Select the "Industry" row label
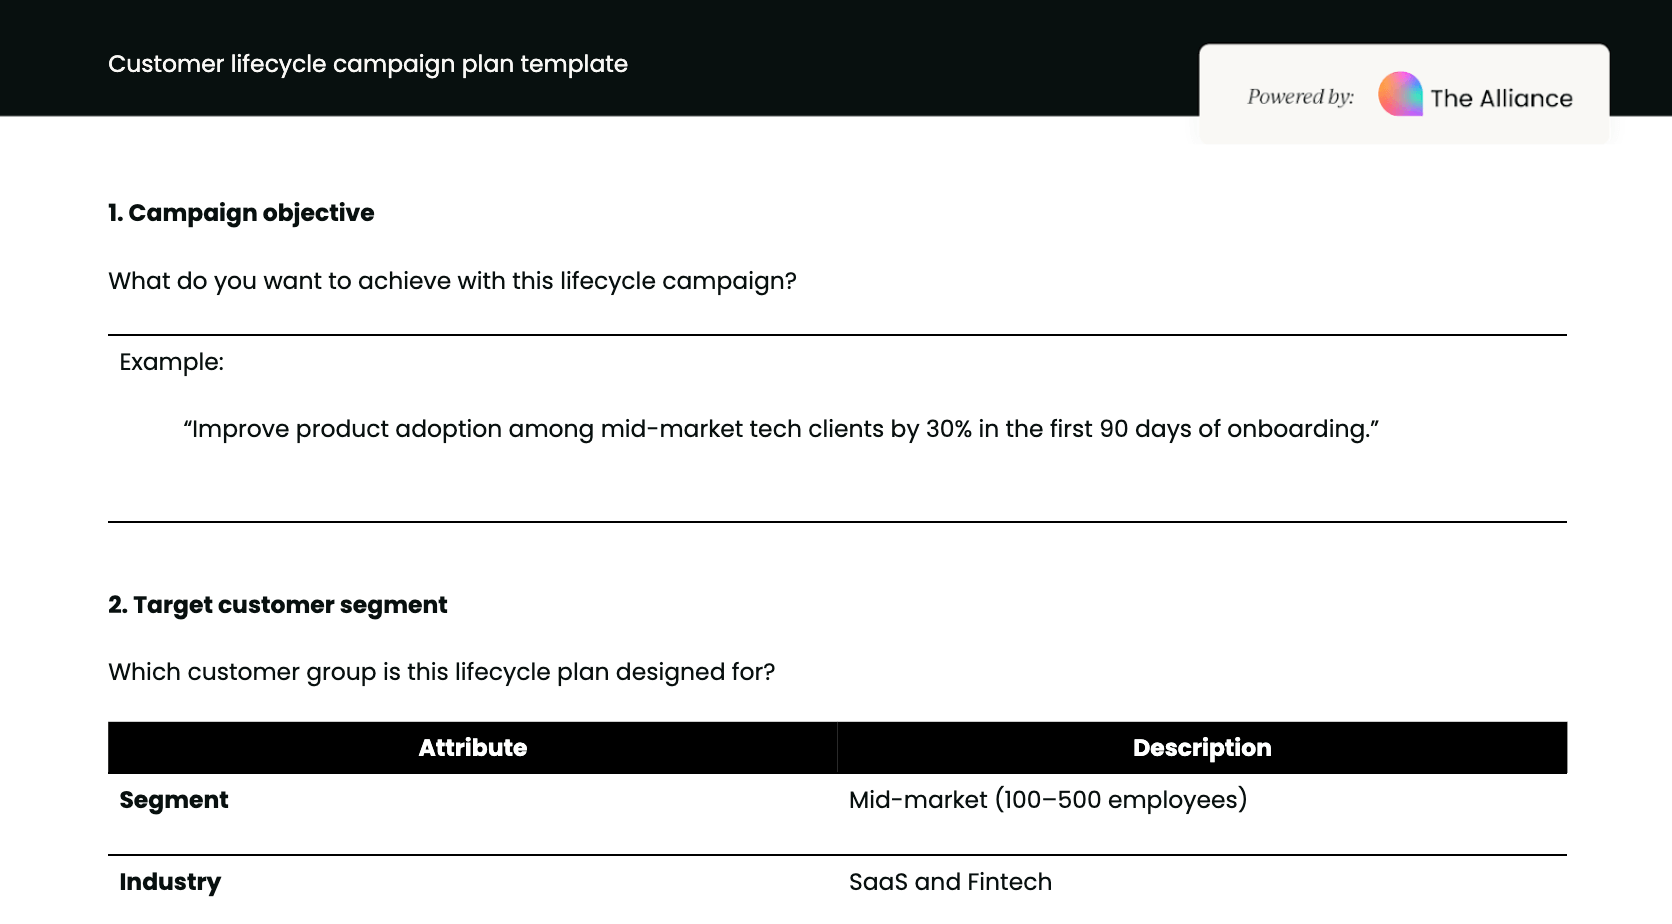1672x924 pixels. [170, 882]
